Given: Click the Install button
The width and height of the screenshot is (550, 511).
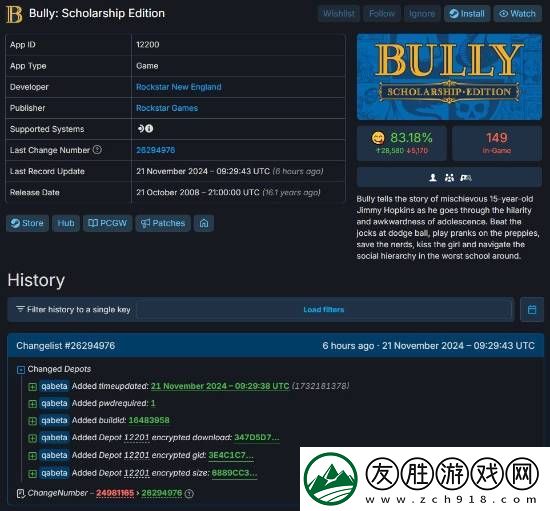Looking at the screenshot, I should [x=467, y=14].
